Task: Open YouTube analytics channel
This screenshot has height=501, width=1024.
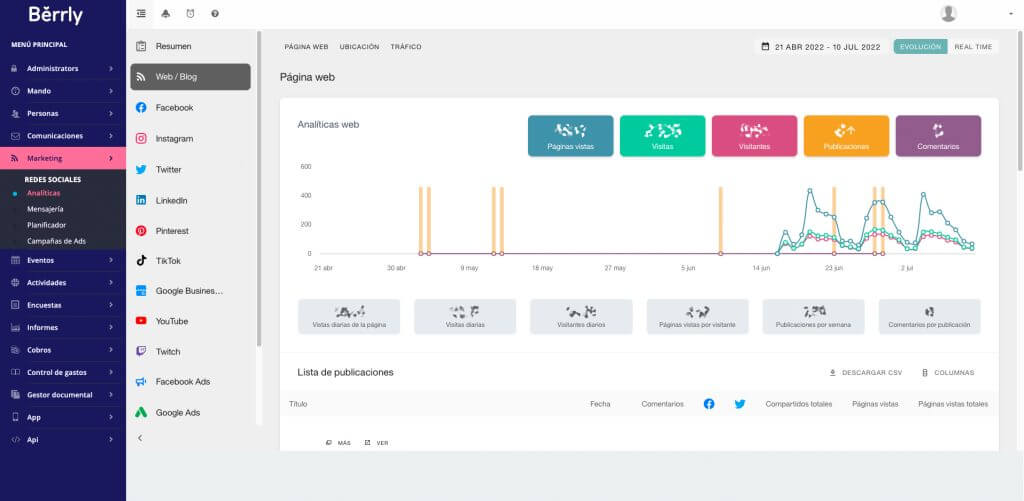Action: (x=190, y=321)
